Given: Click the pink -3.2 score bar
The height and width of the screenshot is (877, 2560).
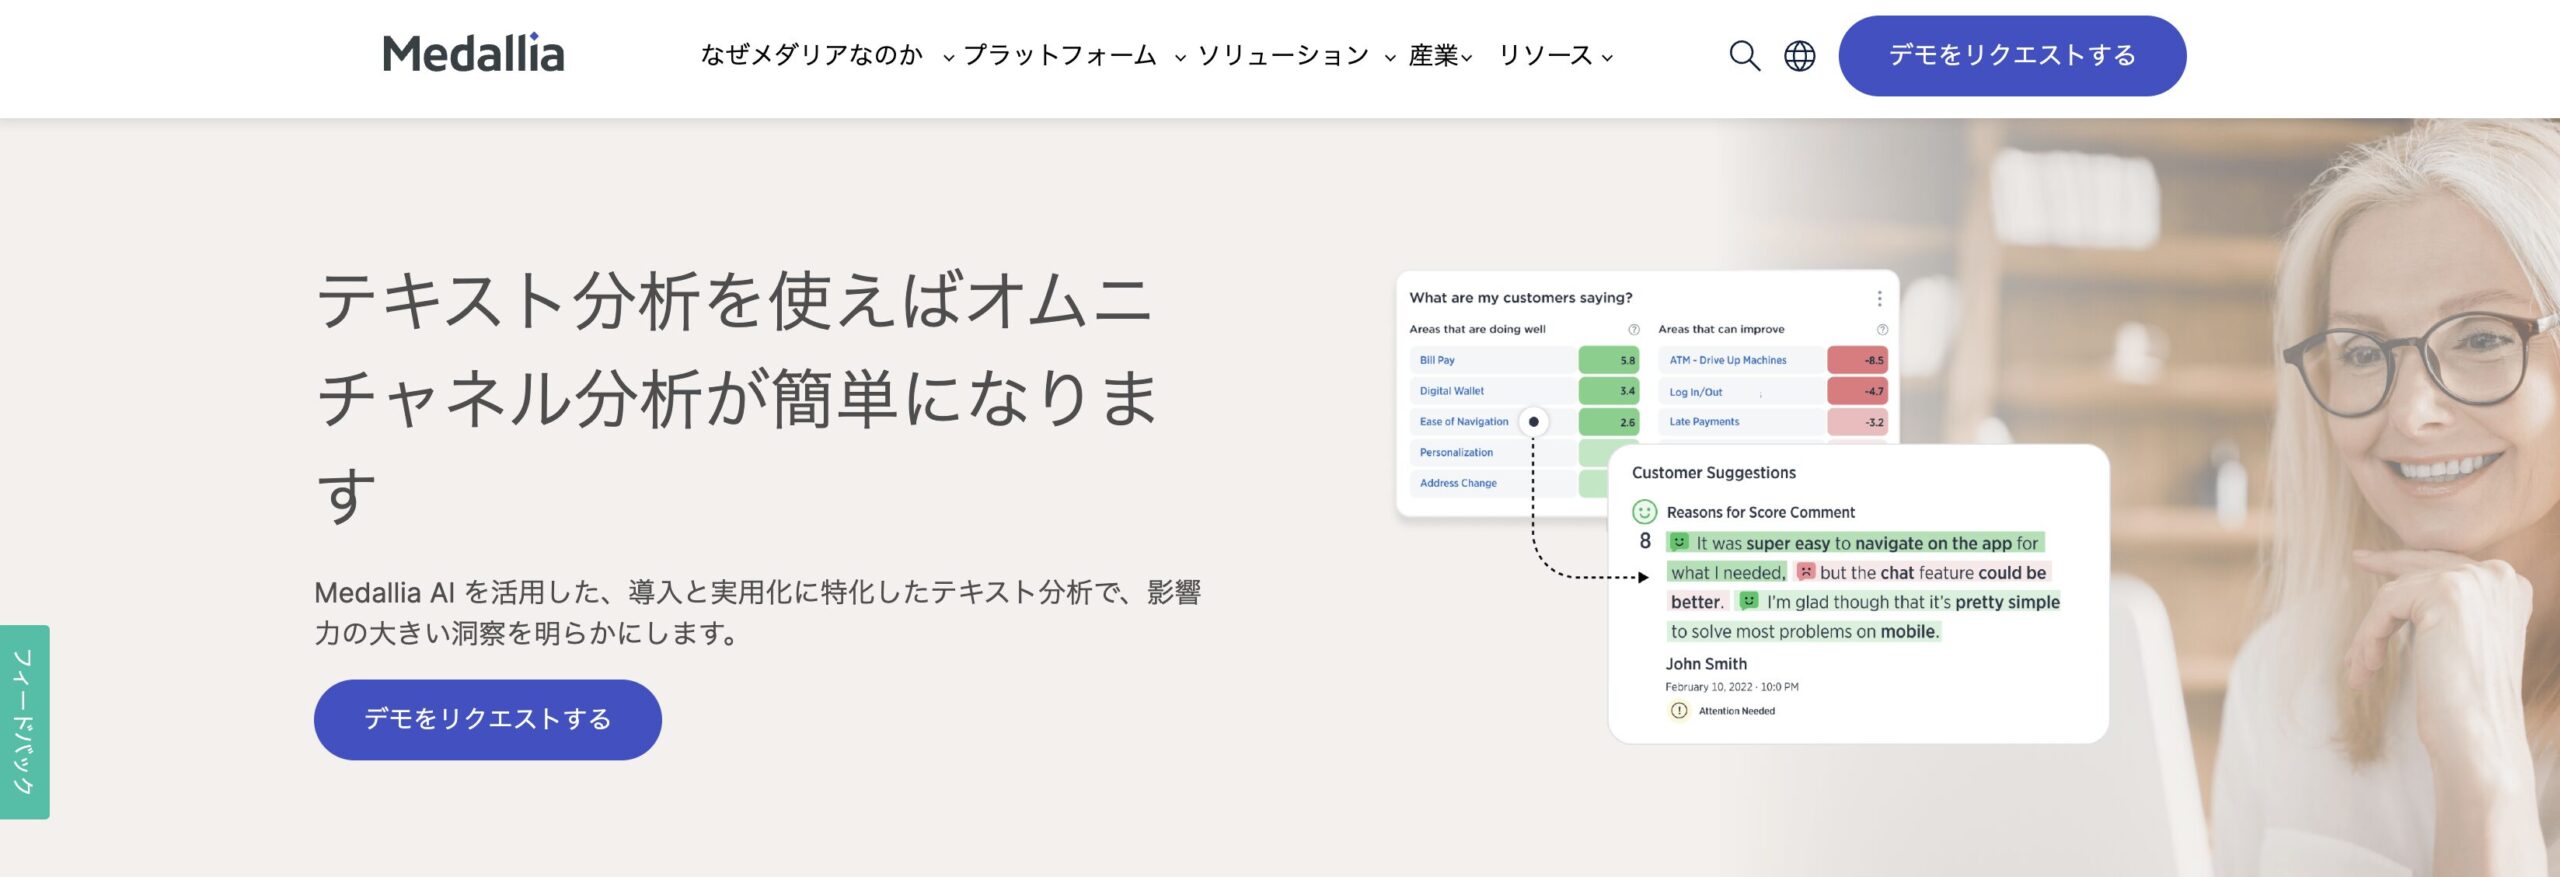Looking at the screenshot, I should point(1857,422).
